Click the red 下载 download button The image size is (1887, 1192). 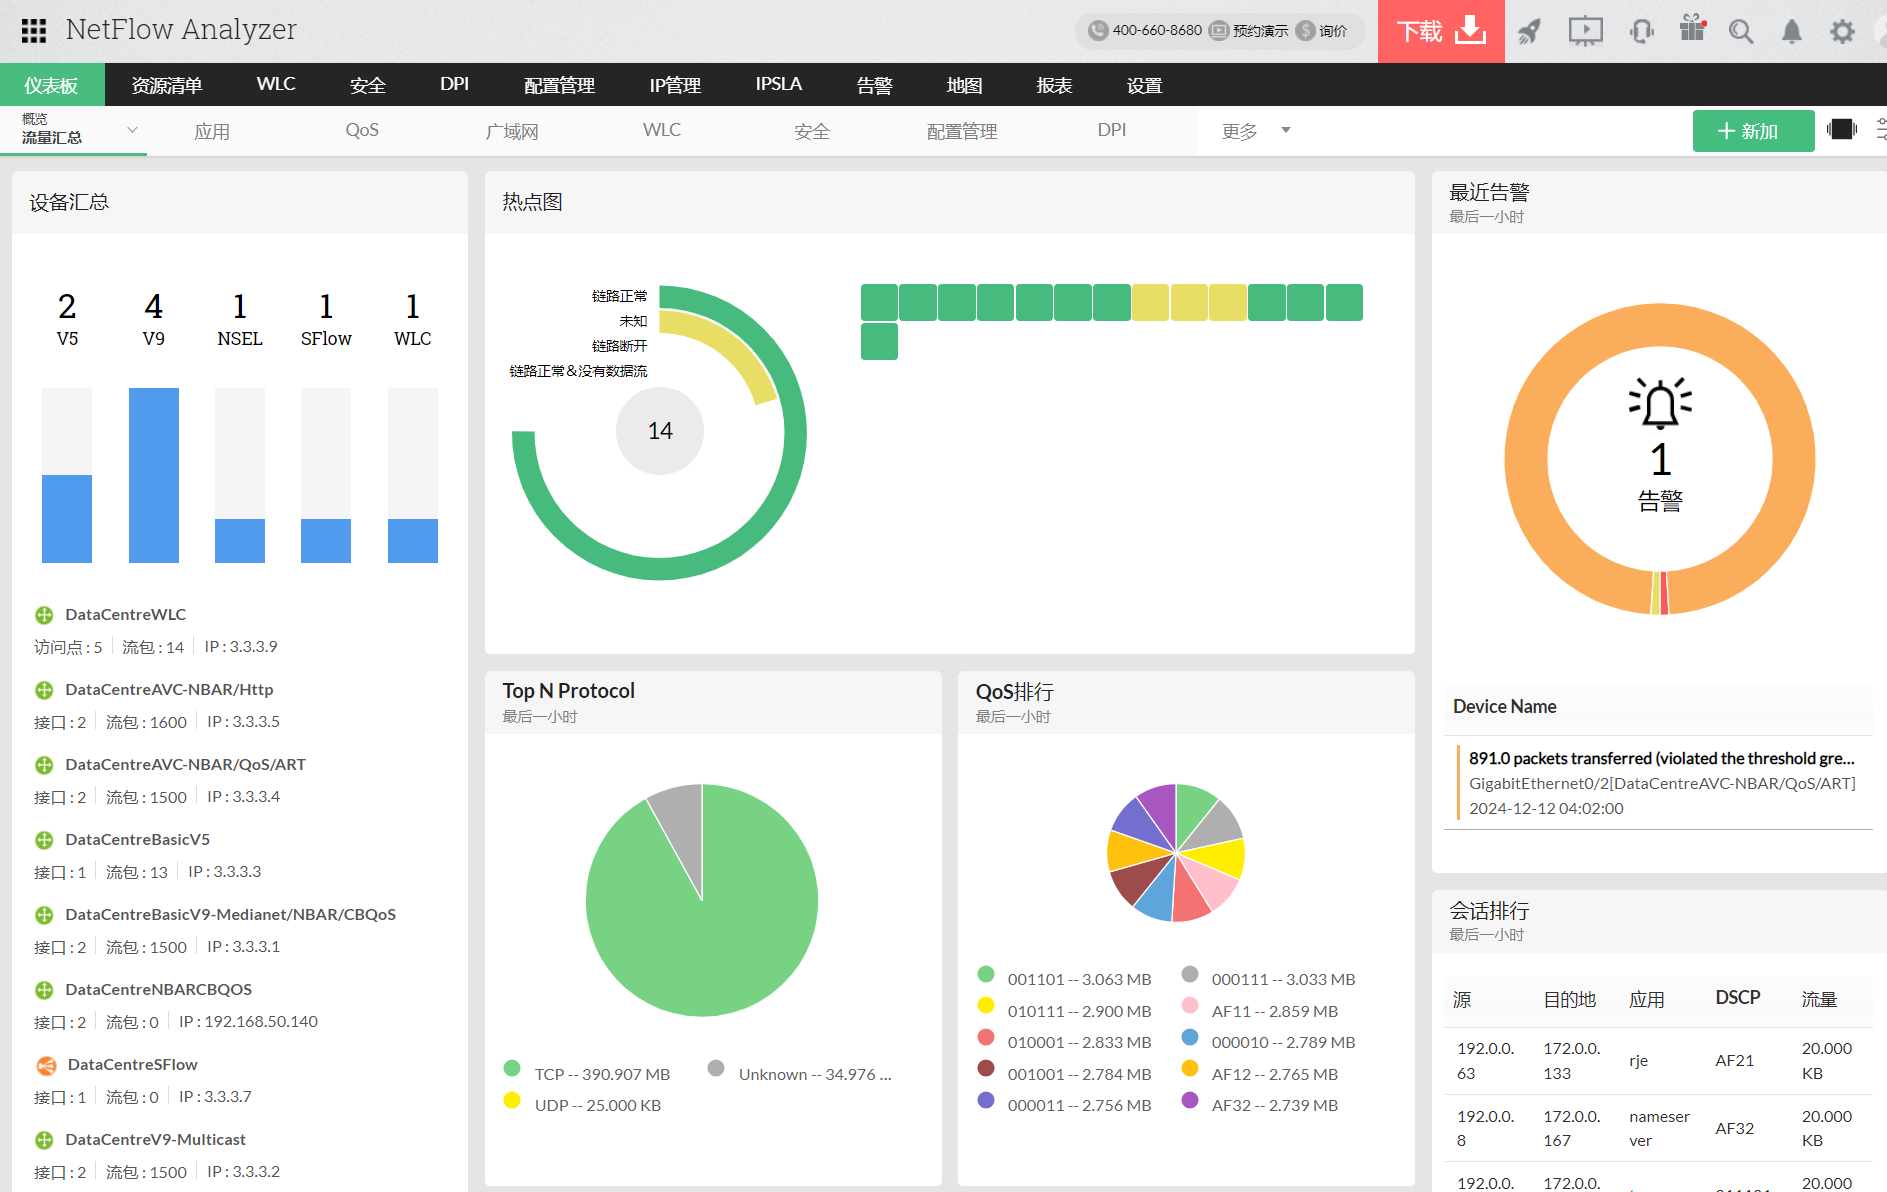(1440, 32)
